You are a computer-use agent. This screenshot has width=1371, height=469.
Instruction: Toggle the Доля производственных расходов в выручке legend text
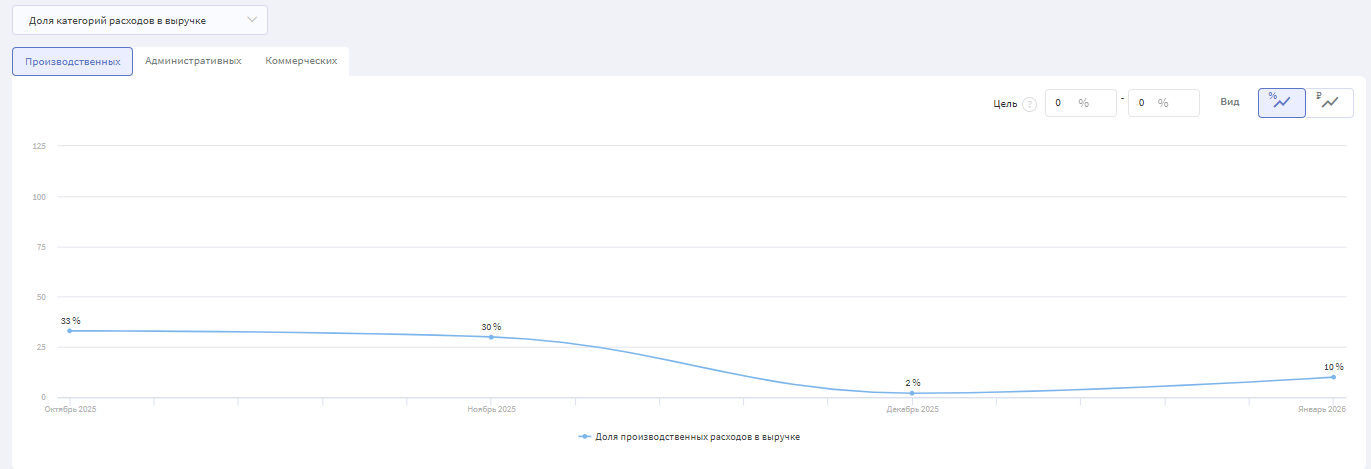click(697, 437)
